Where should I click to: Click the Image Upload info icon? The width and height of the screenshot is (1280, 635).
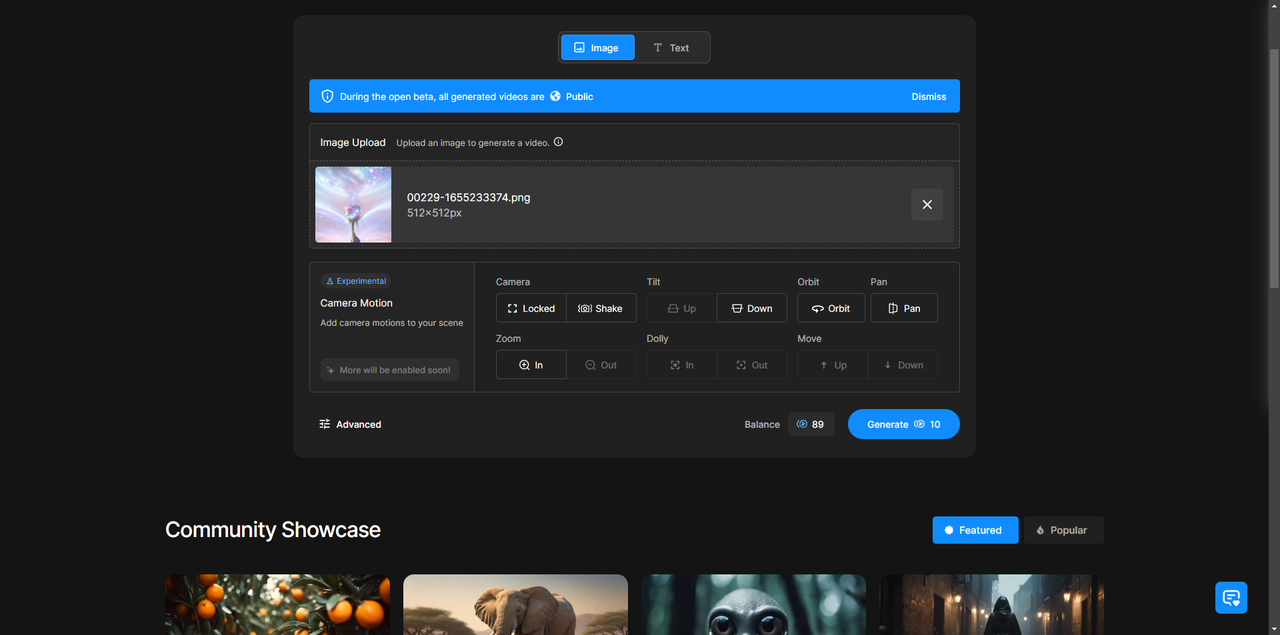coord(558,142)
